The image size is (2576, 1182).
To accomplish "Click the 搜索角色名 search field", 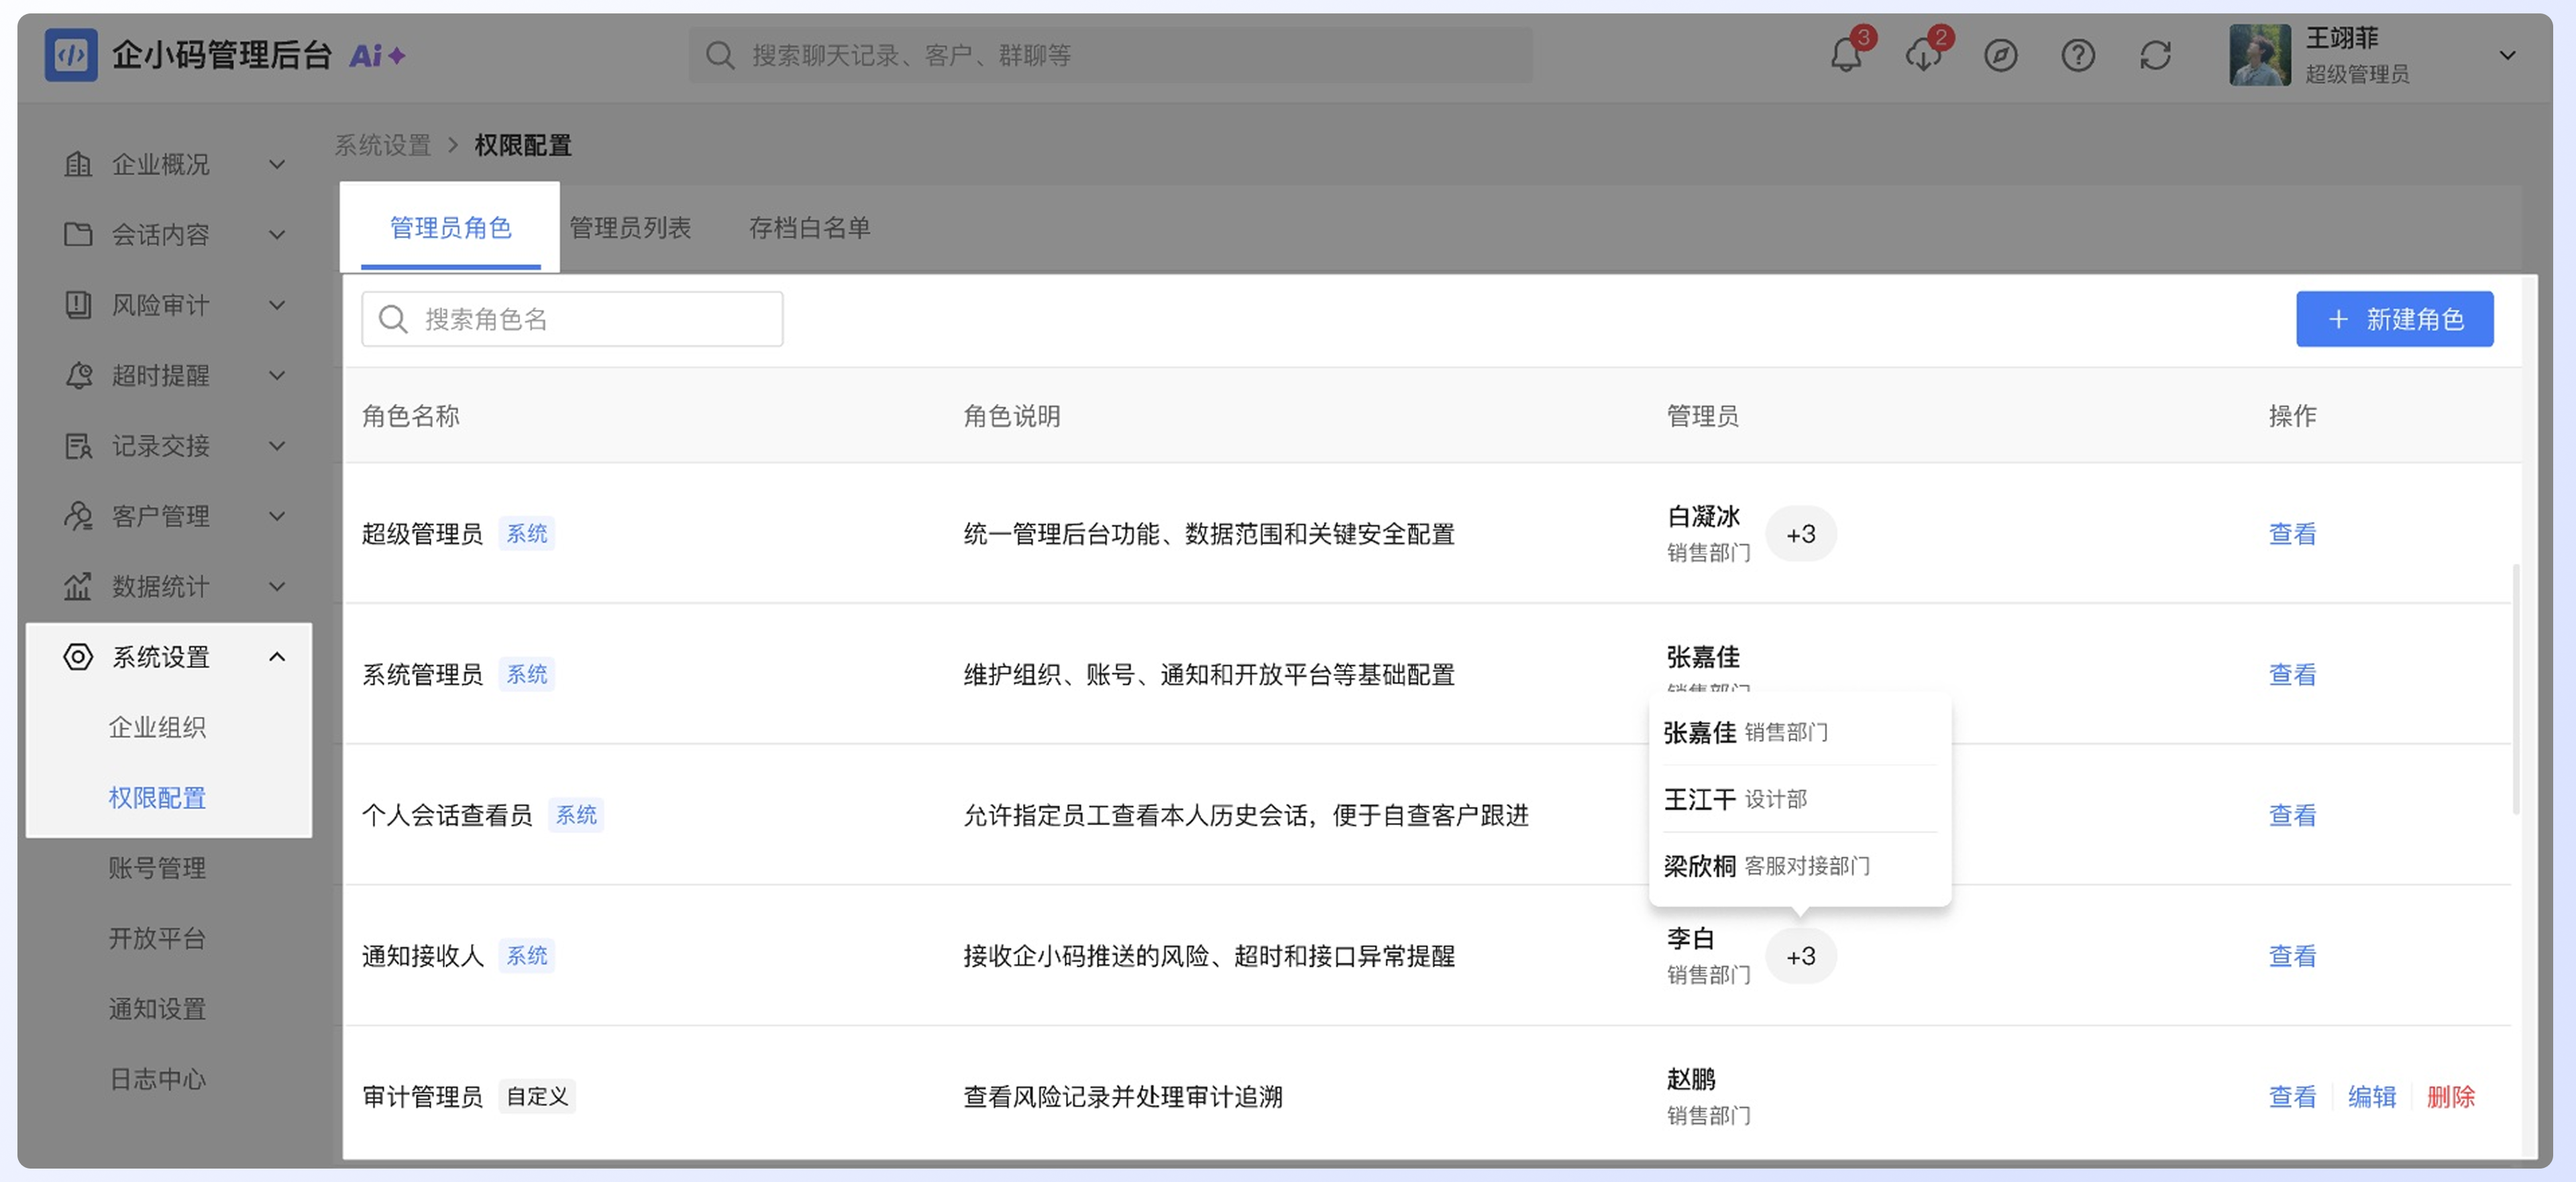I will click(x=572, y=319).
